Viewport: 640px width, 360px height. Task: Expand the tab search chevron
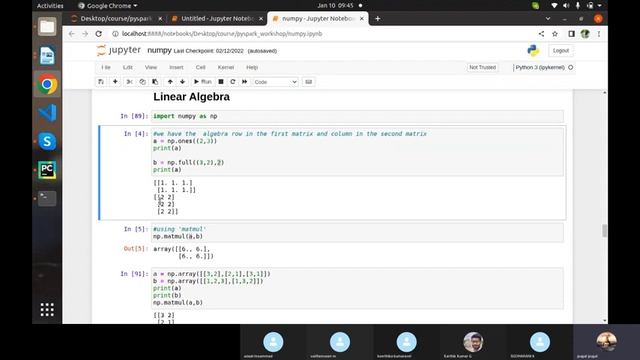click(548, 18)
